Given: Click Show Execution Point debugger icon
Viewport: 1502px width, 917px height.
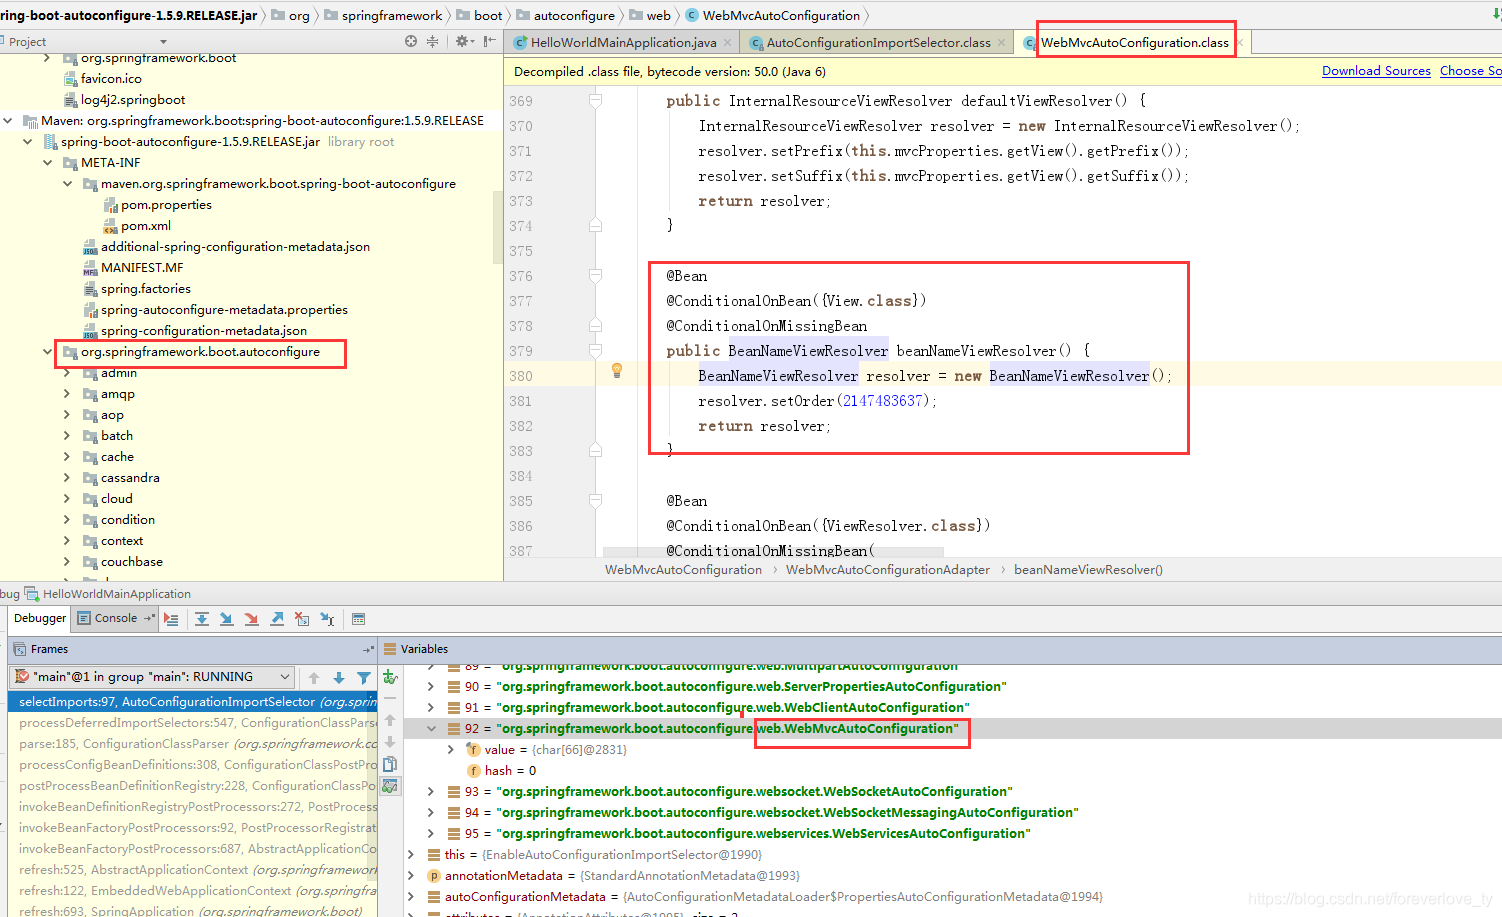Looking at the screenshot, I should (x=171, y=619).
